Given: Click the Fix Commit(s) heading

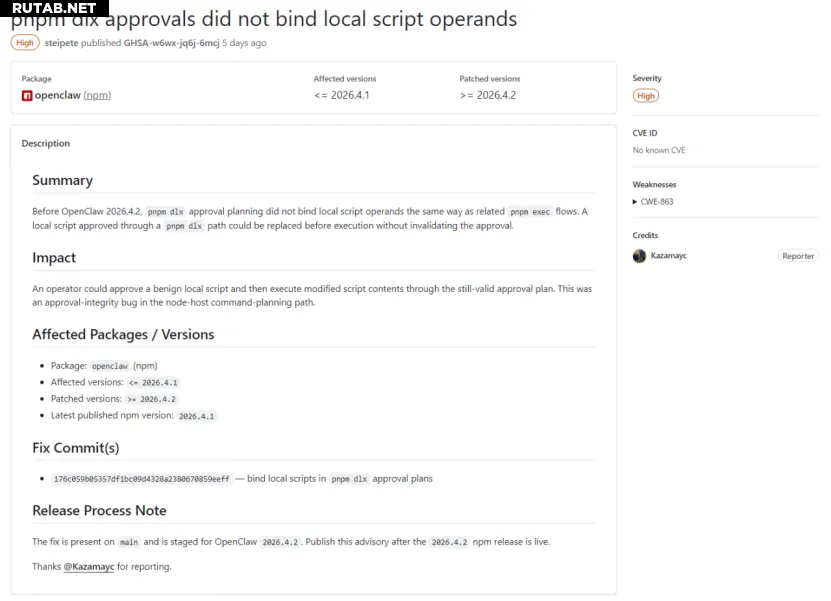Looking at the screenshot, I should coord(75,448).
